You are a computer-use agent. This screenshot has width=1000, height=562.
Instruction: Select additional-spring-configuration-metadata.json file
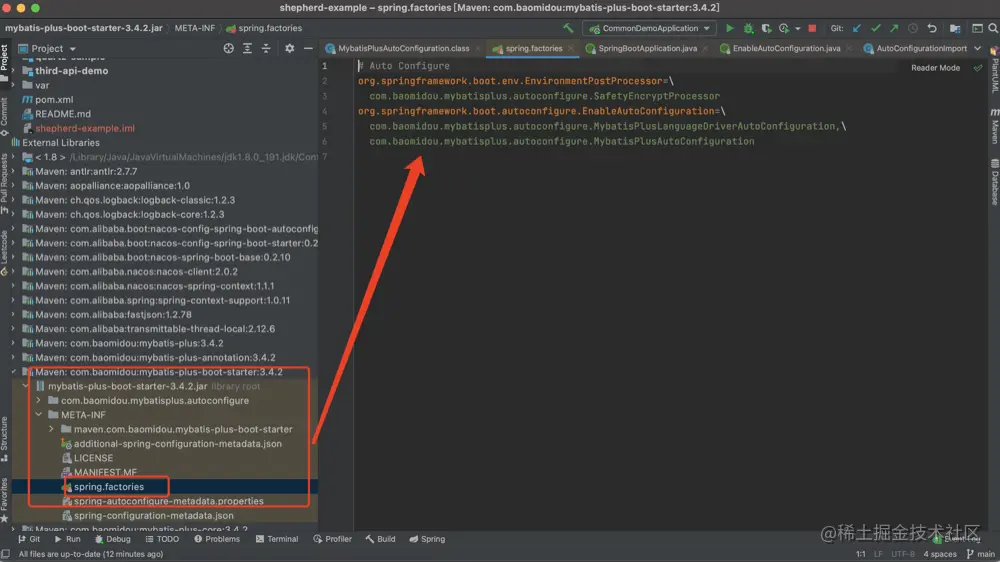click(x=177, y=443)
